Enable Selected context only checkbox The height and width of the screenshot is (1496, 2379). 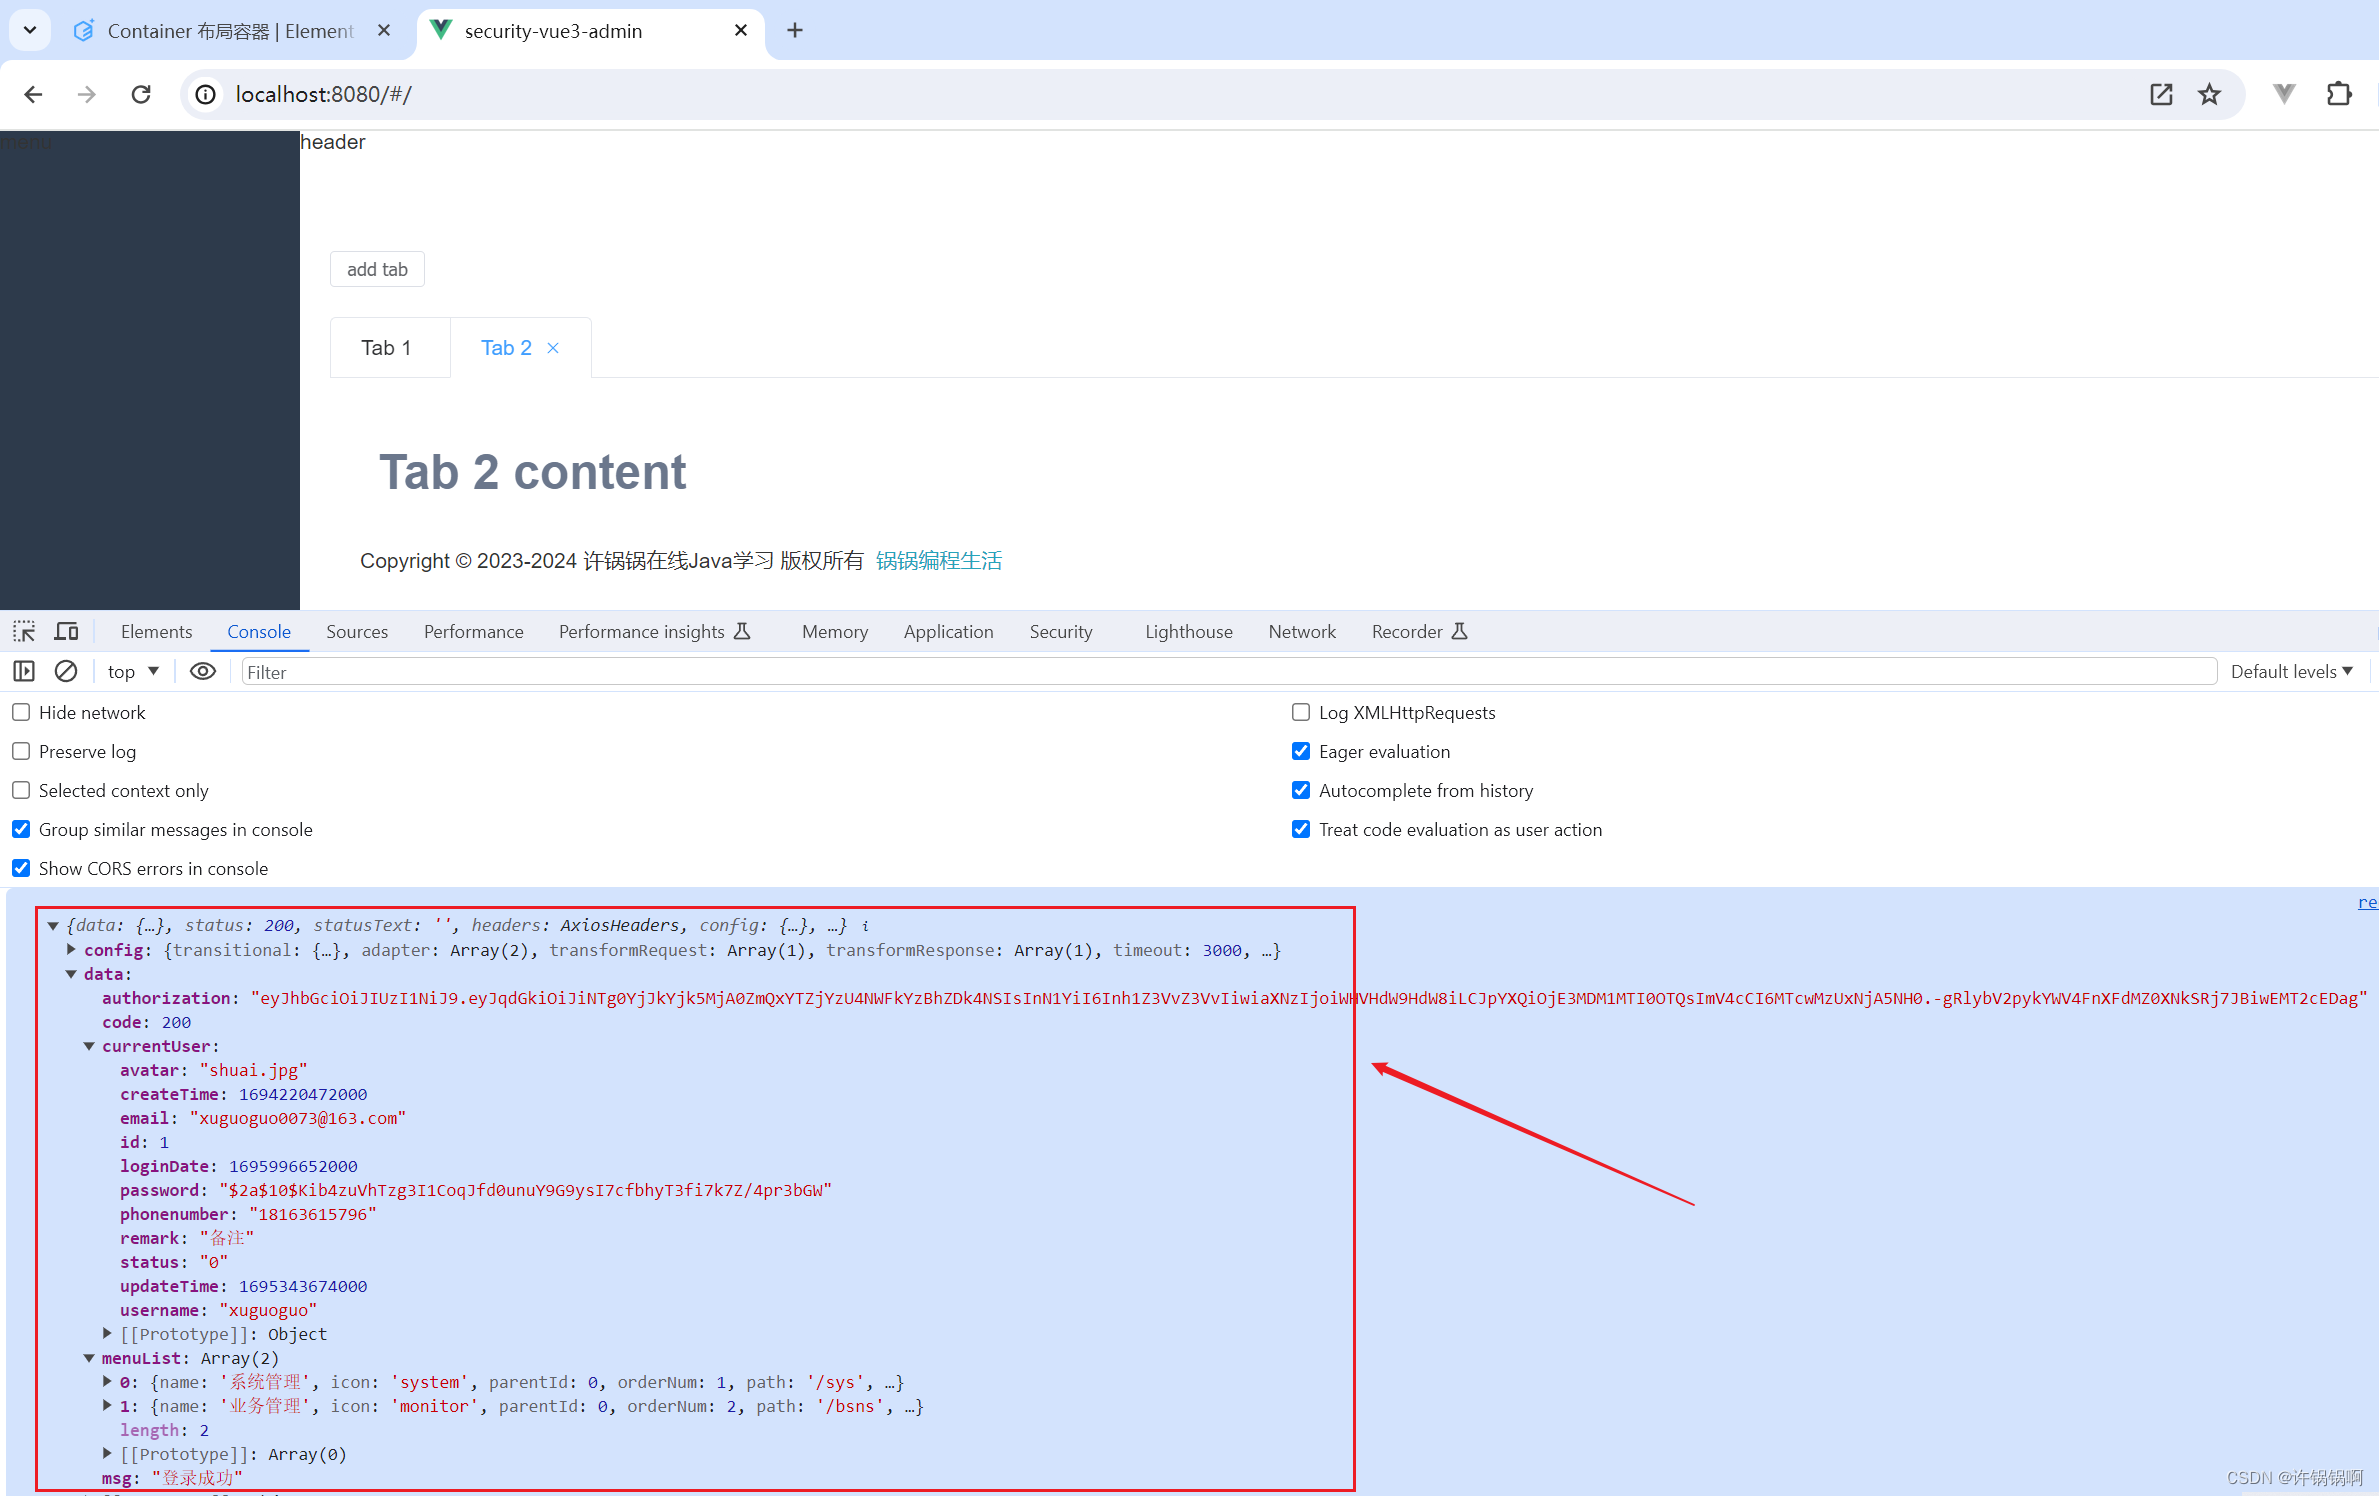[x=21, y=790]
